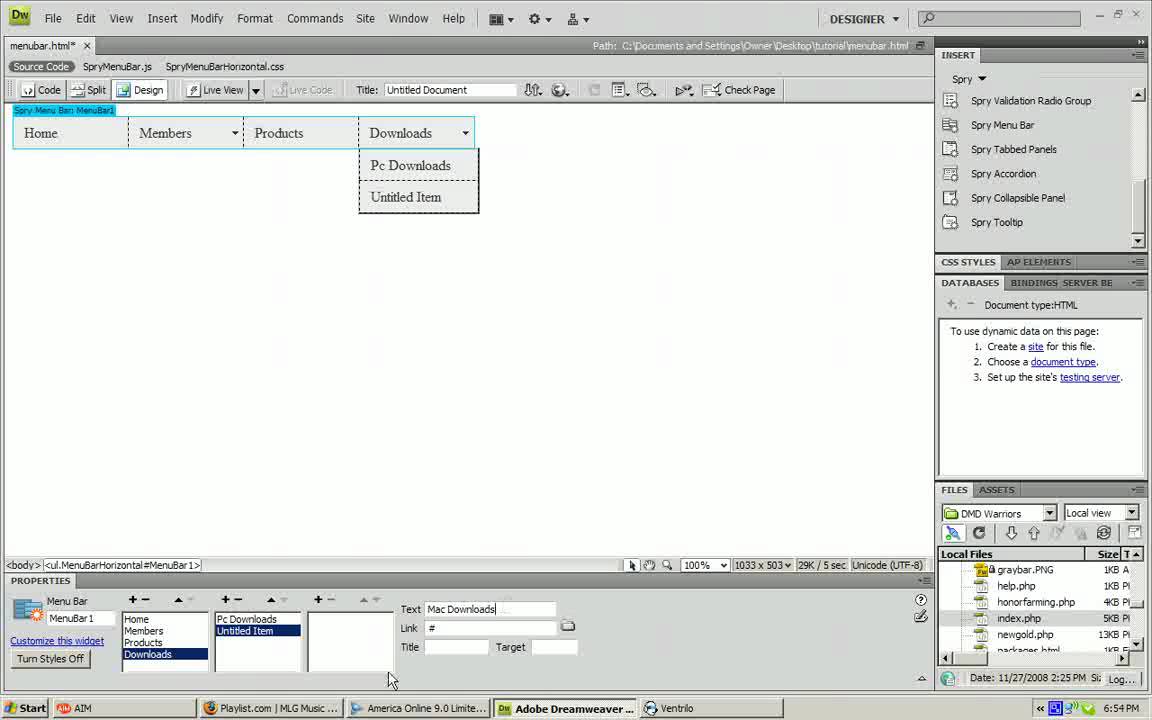Open Spry category dropdown in Insert panel

click(x=969, y=79)
